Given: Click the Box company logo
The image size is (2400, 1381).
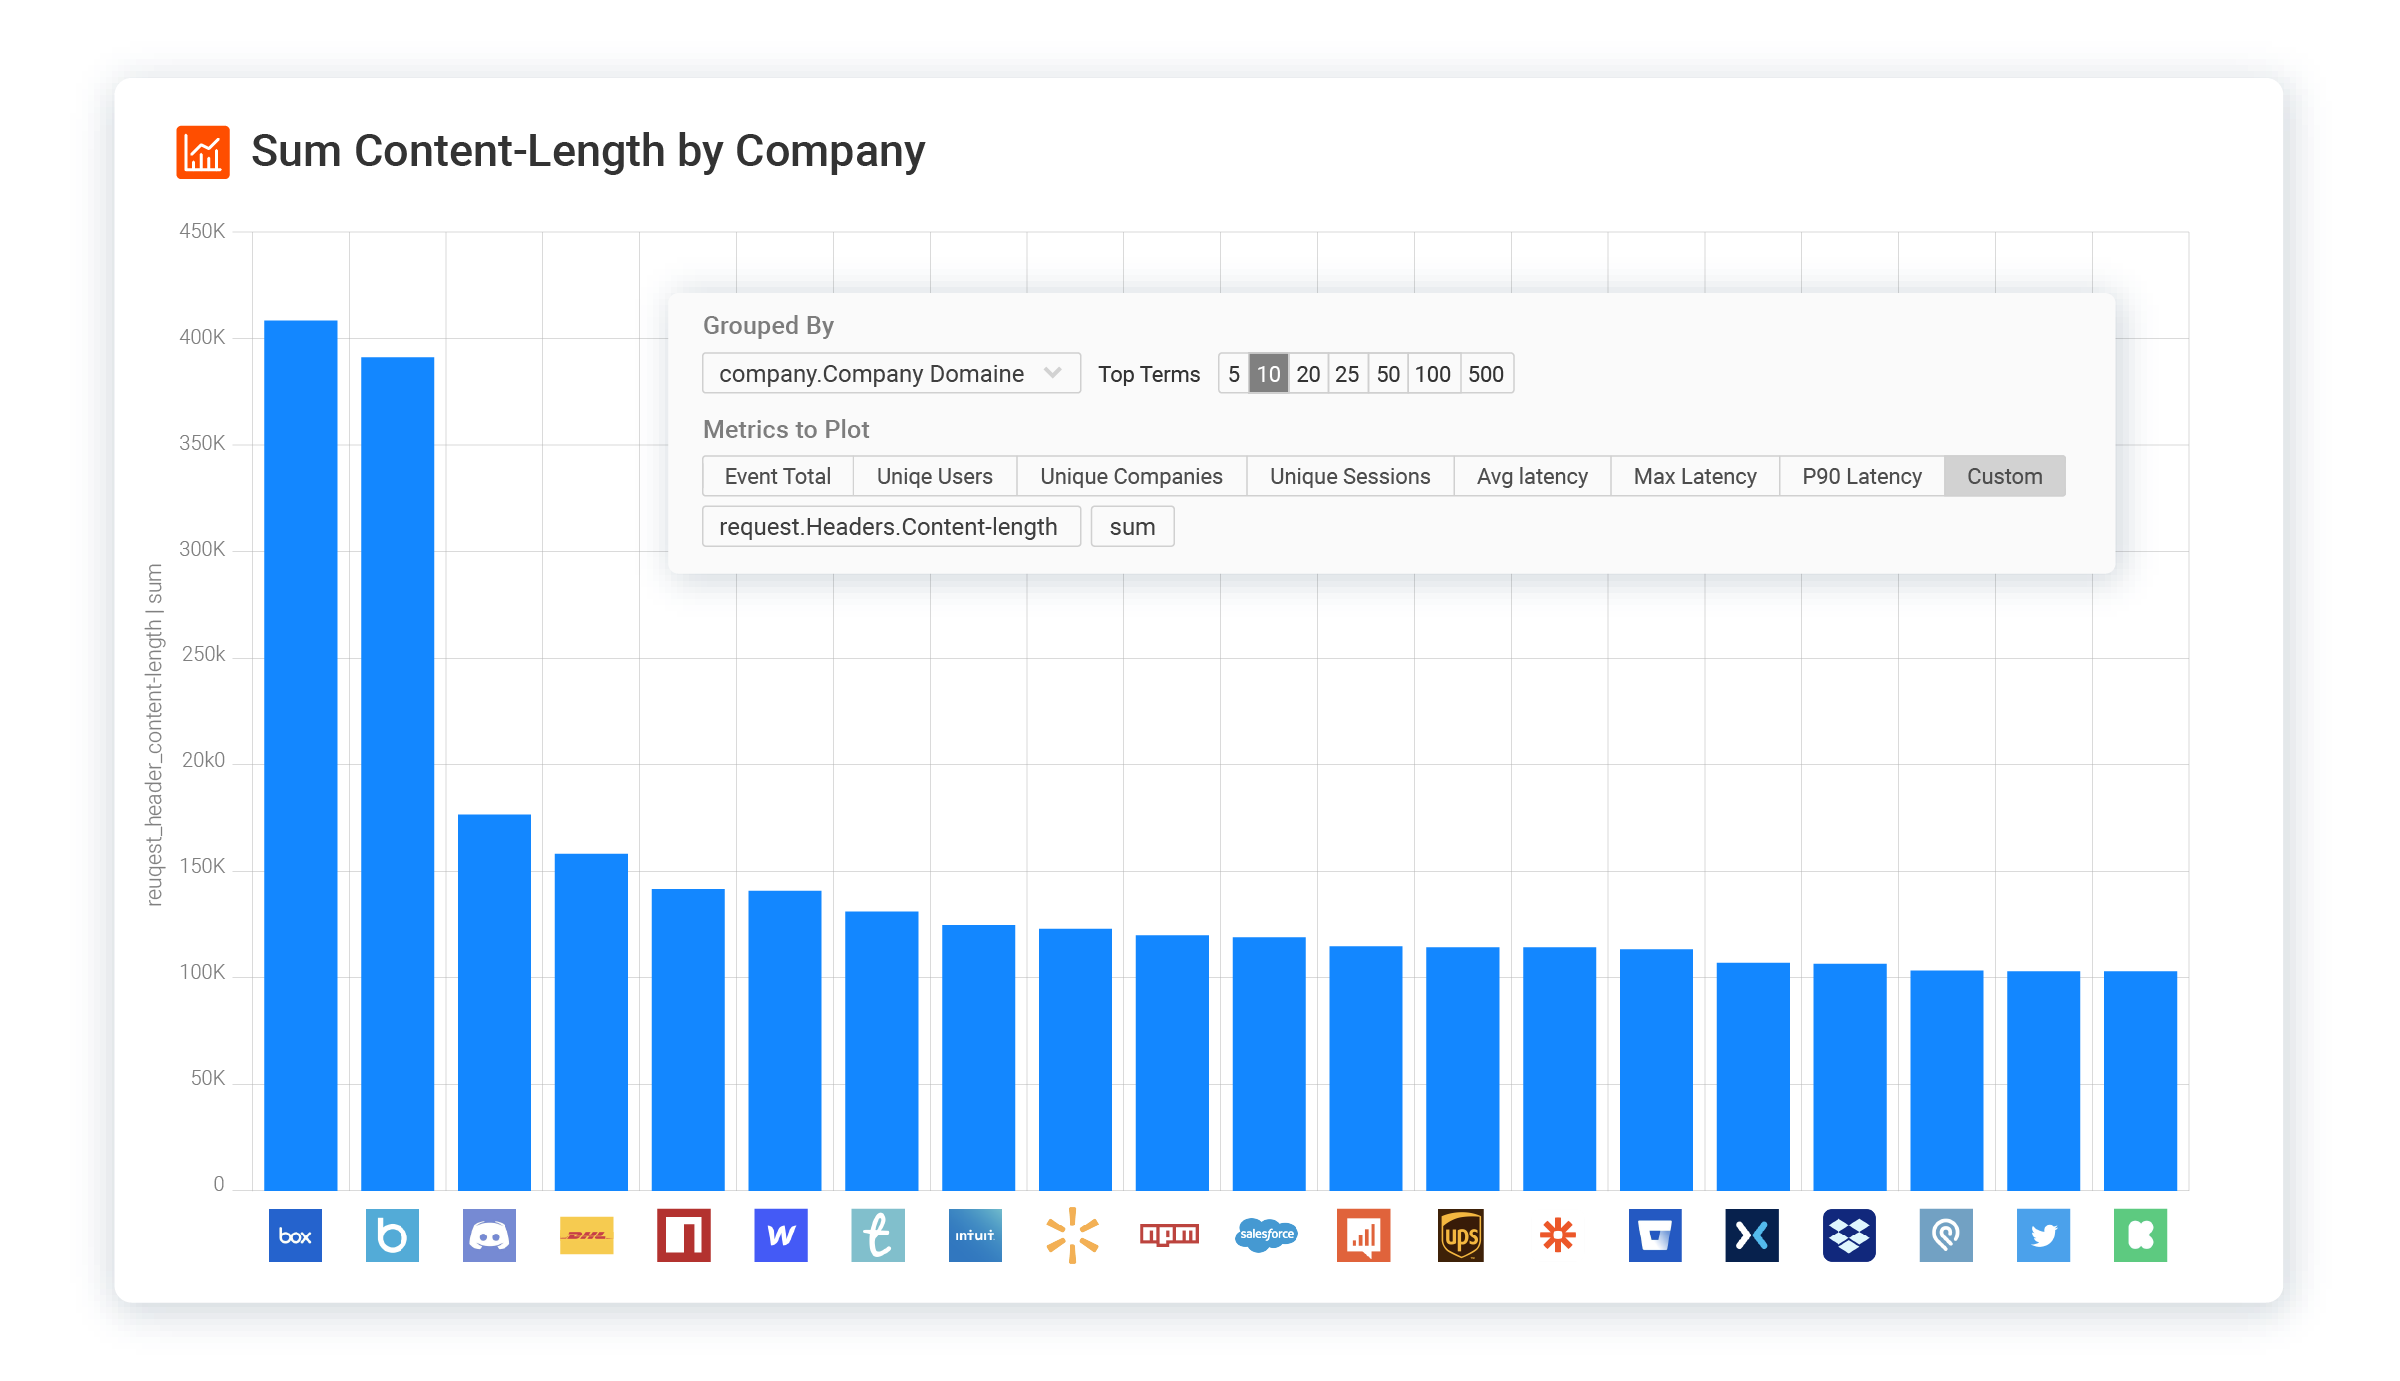Looking at the screenshot, I should point(295,1236).
